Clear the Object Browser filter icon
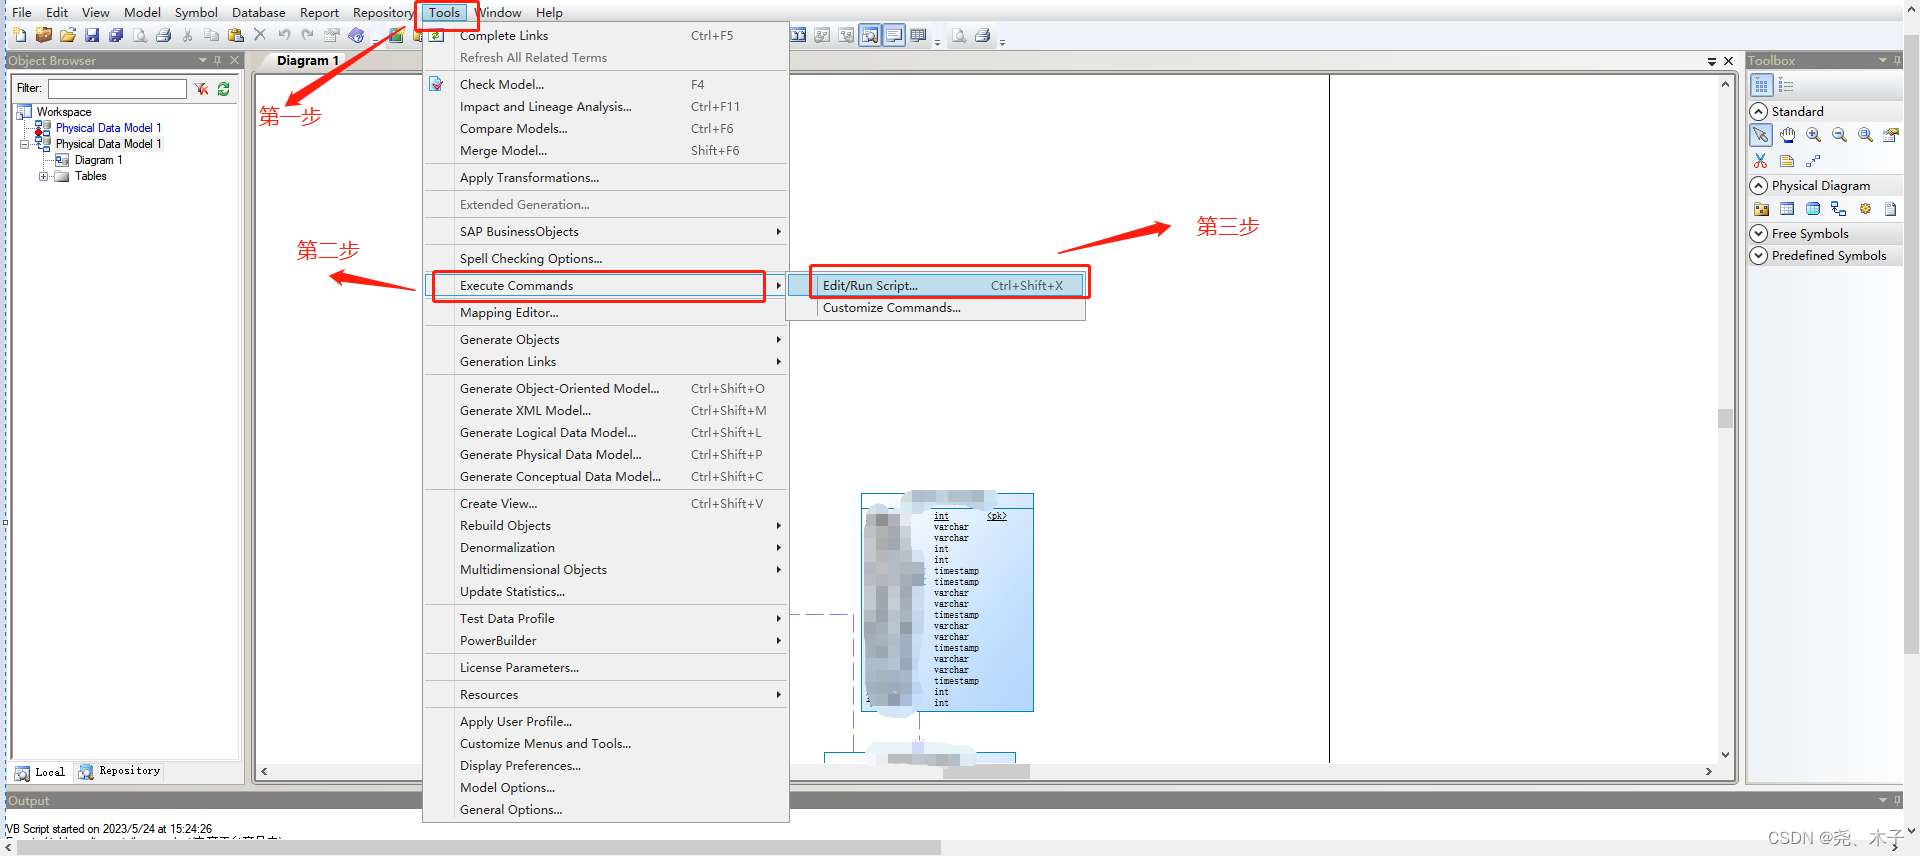1920x856 pixels. (202, 89)
